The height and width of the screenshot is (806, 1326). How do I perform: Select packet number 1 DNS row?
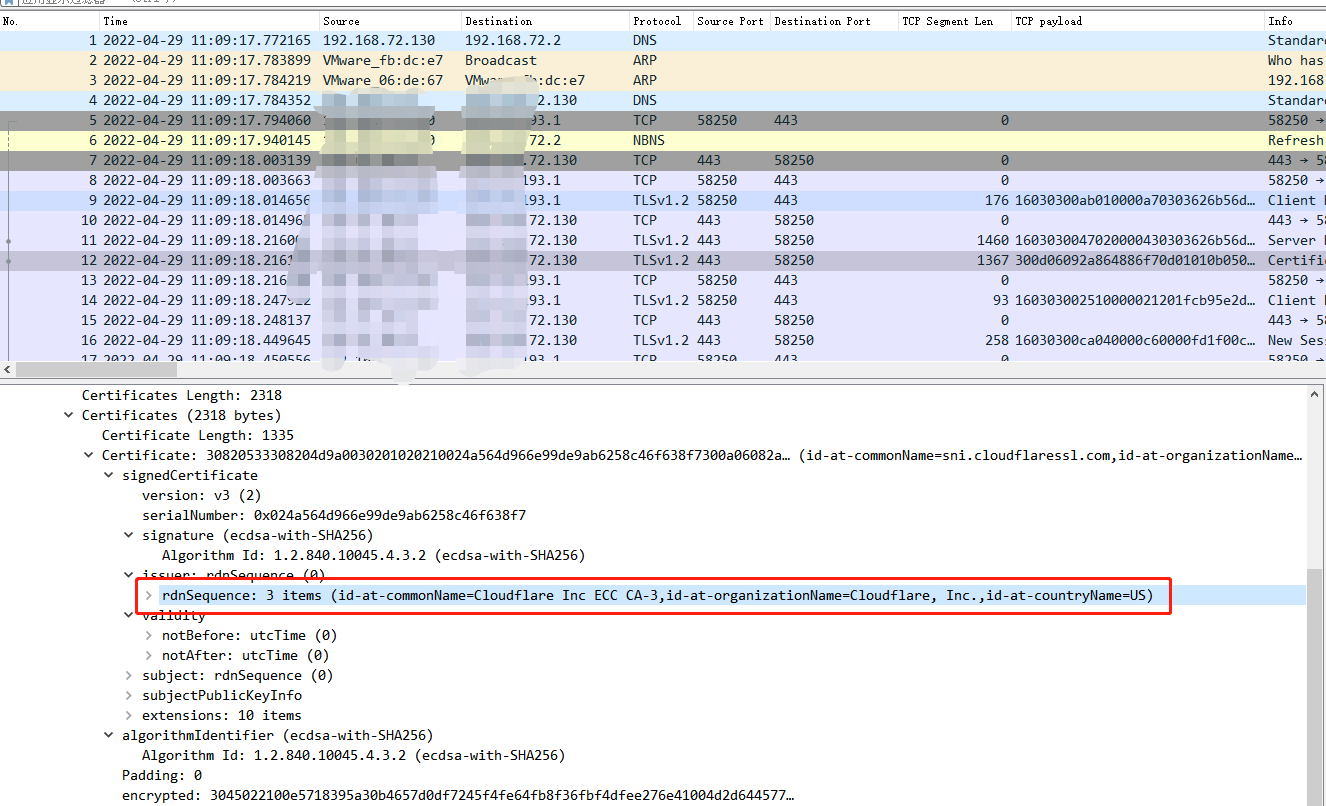coord(400,41)
